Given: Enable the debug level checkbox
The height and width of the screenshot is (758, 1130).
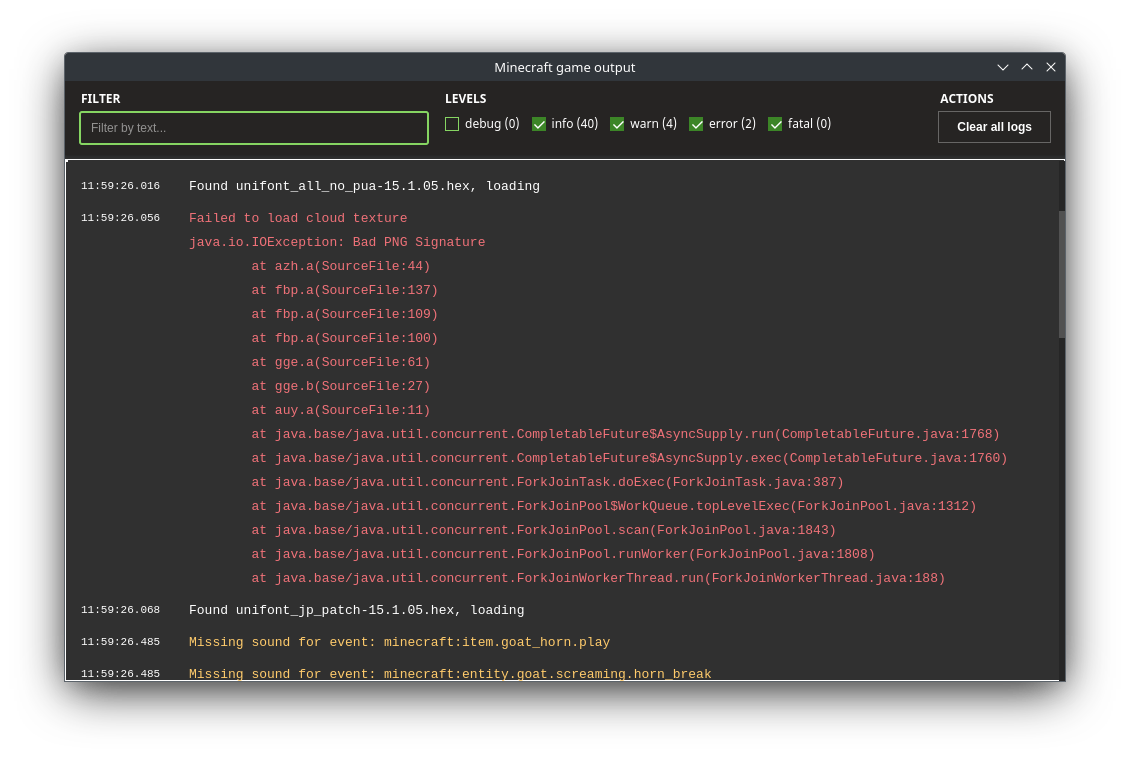Looking at the screenshot, I should (452, 124).
